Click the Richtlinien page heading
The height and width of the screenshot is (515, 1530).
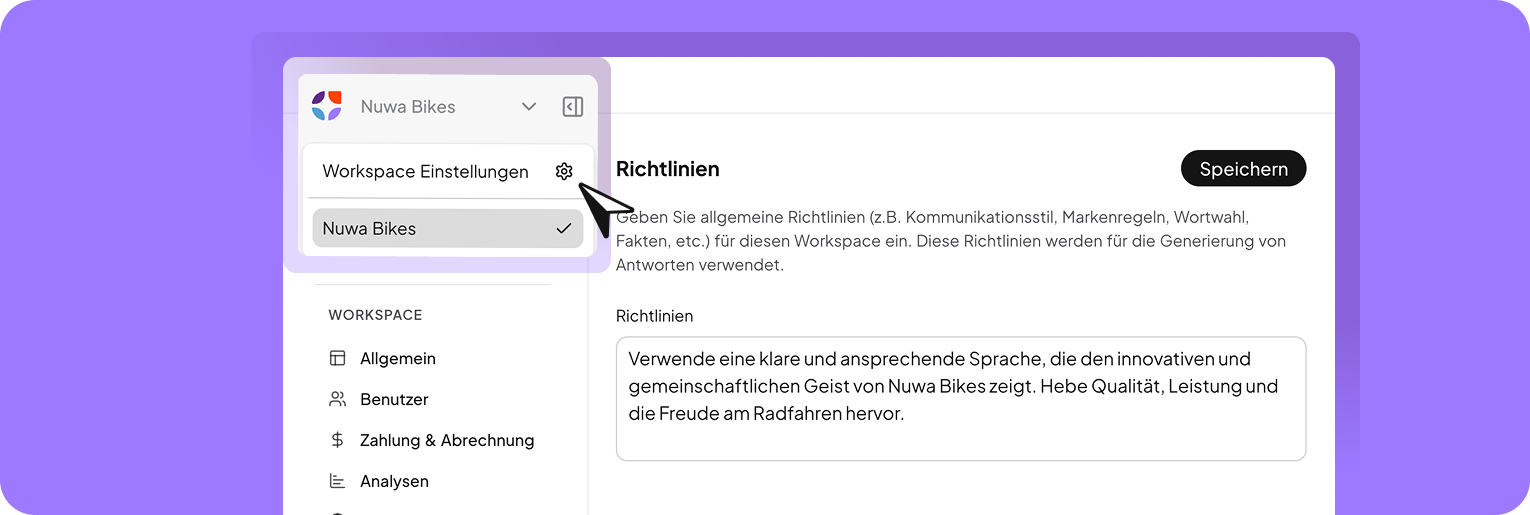tap(668, 169)
